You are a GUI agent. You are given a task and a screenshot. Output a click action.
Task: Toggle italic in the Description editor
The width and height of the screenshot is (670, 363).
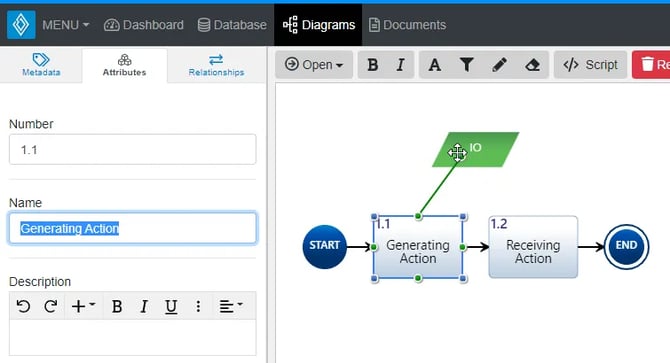click(144, 306)
